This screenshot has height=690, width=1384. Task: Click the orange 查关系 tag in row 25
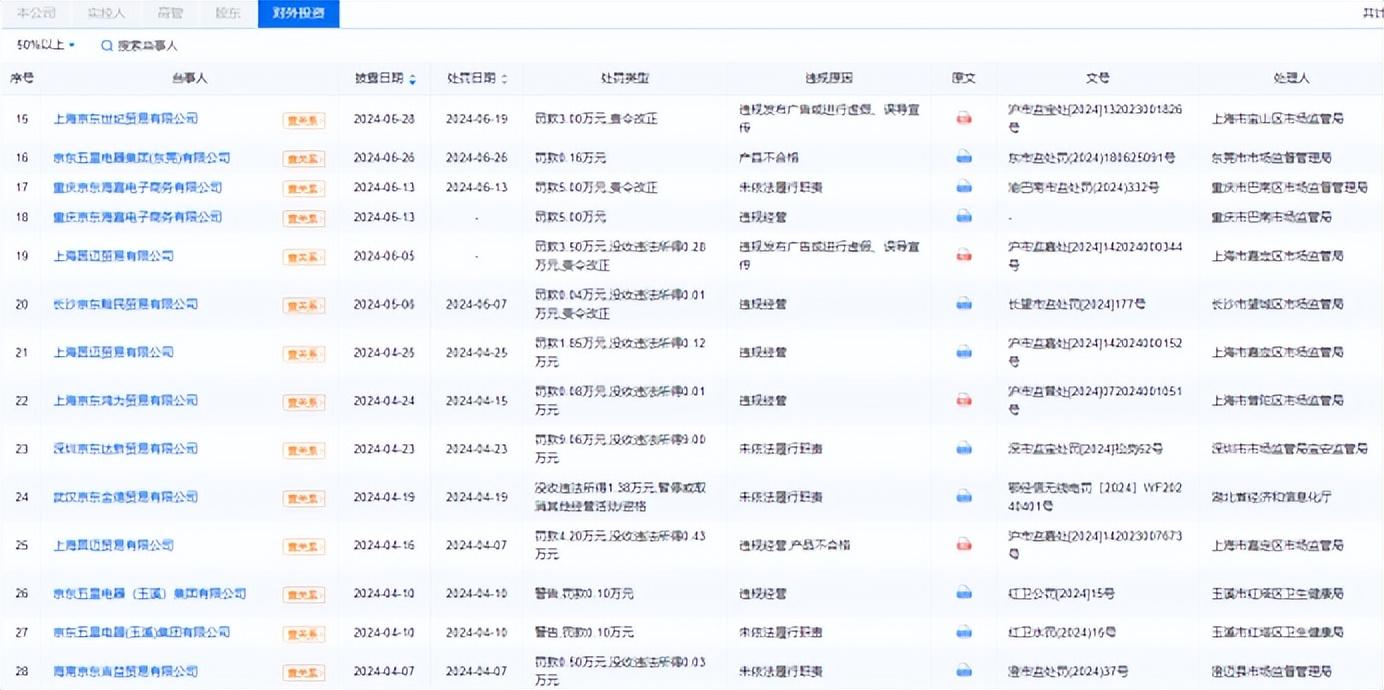304,547
